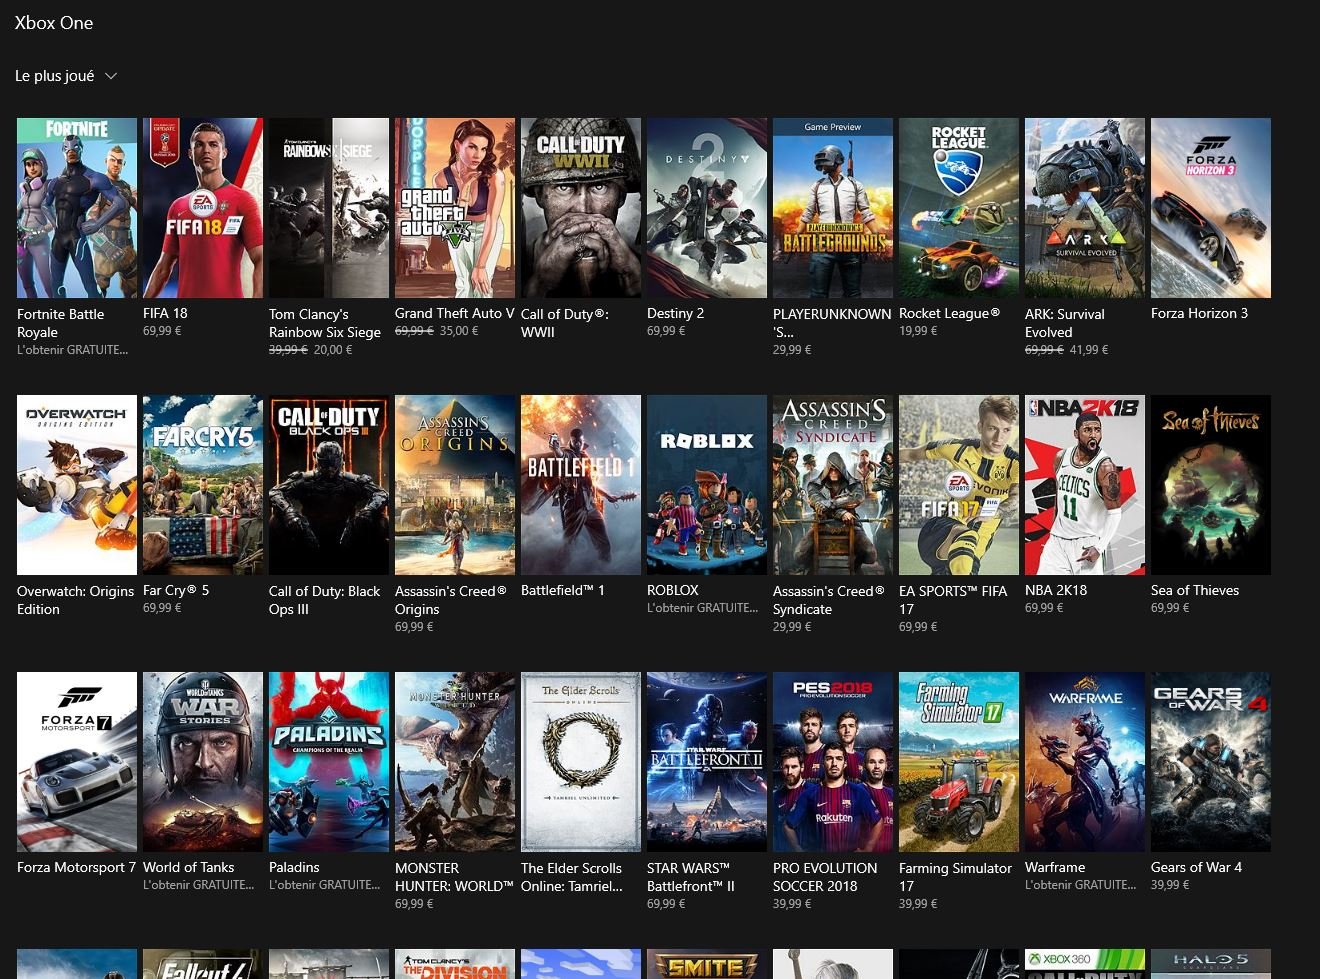Open the Sea of Thieves cover
1320x979 pixels.
click(1211, 485)
